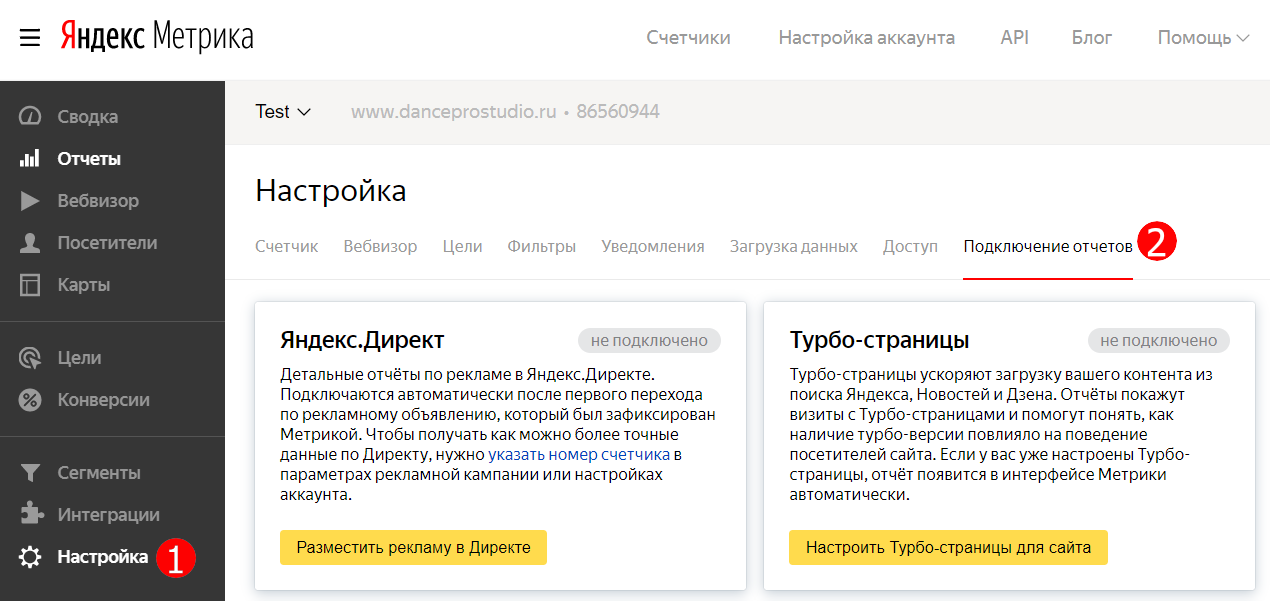This screenshot has width=1270, height=601.
Task: Open the hamburger menu icon
Action: click(x=30, y=38)
